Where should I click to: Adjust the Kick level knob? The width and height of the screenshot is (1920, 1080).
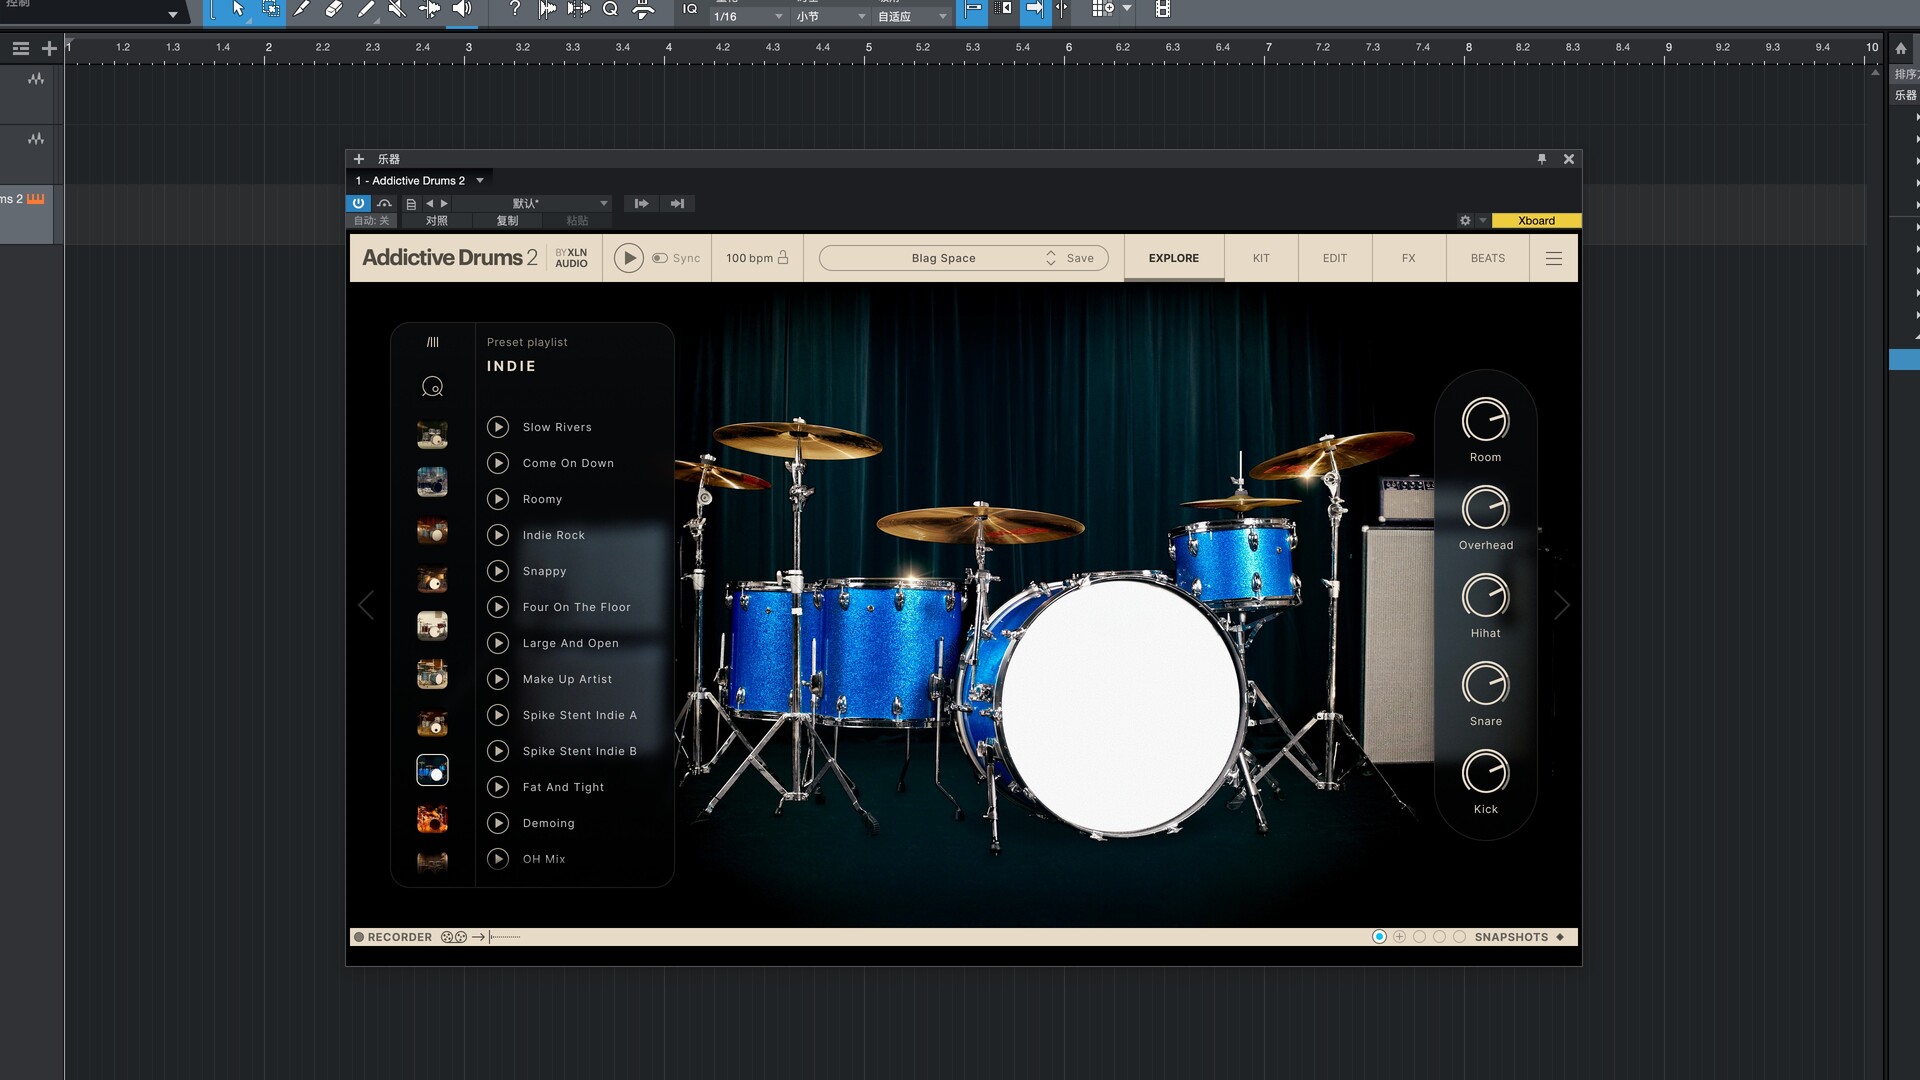point(1485,772)
